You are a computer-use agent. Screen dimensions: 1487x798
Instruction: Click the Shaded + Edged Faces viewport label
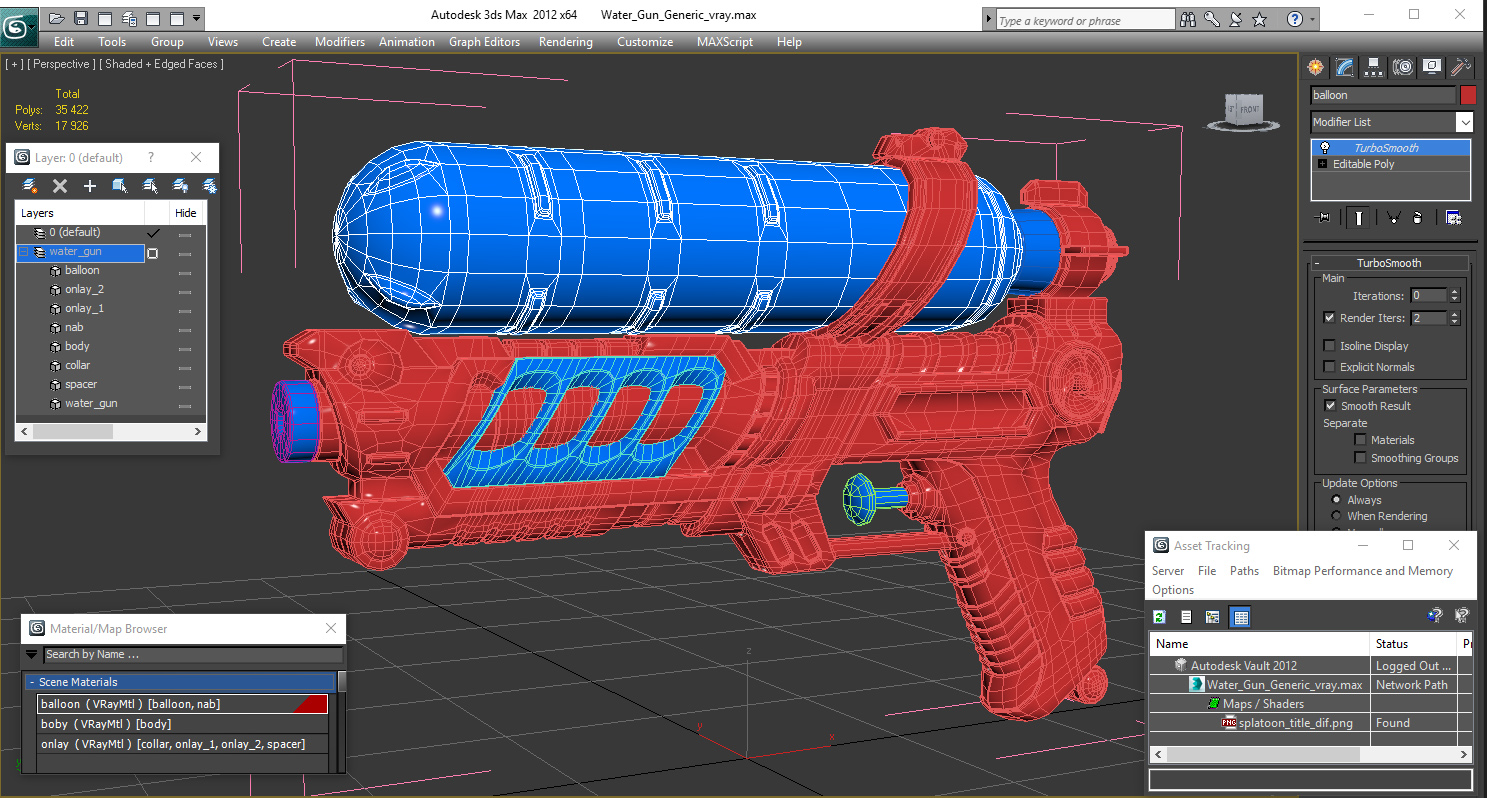(161, 64)
